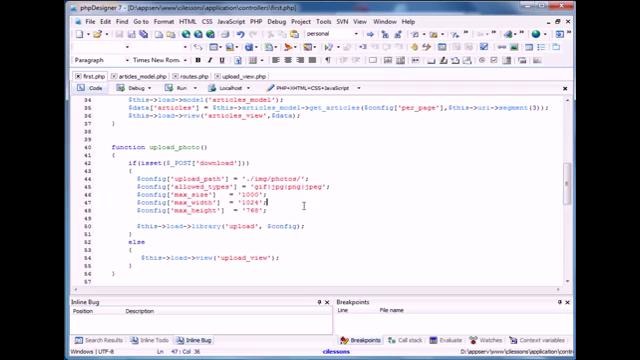Click the Align right icon
640x360 pixels.
(300, 60)
